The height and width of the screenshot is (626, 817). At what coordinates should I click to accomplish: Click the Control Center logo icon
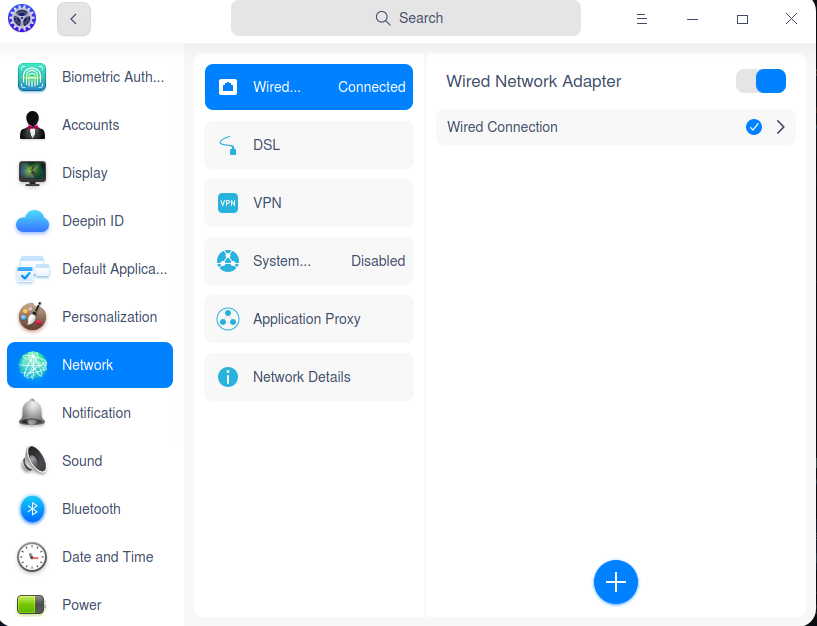tap(22, 18)
